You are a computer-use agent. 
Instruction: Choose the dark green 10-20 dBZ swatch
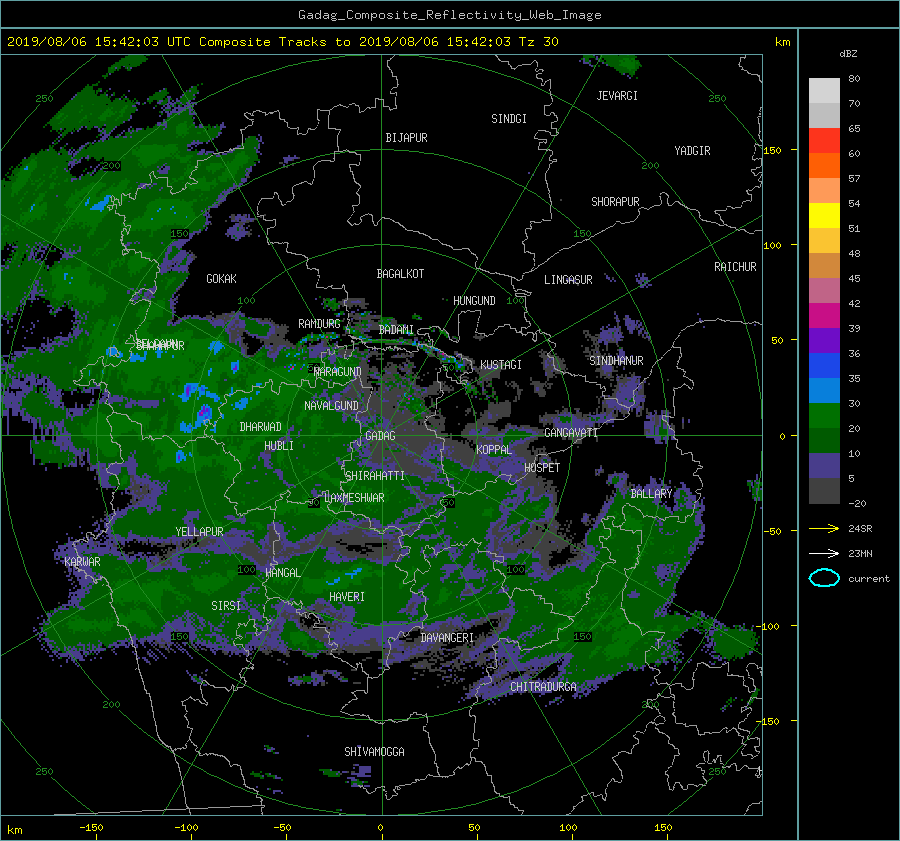[x=824, y=440]
